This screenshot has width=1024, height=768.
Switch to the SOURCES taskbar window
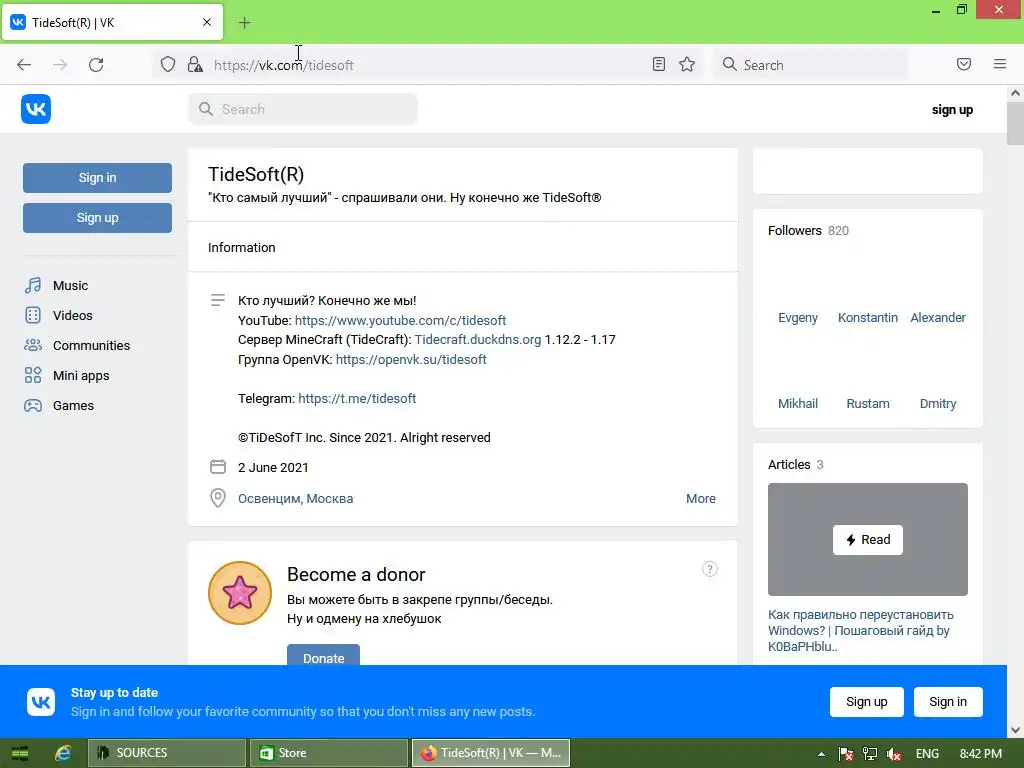(x=167, y=753)
